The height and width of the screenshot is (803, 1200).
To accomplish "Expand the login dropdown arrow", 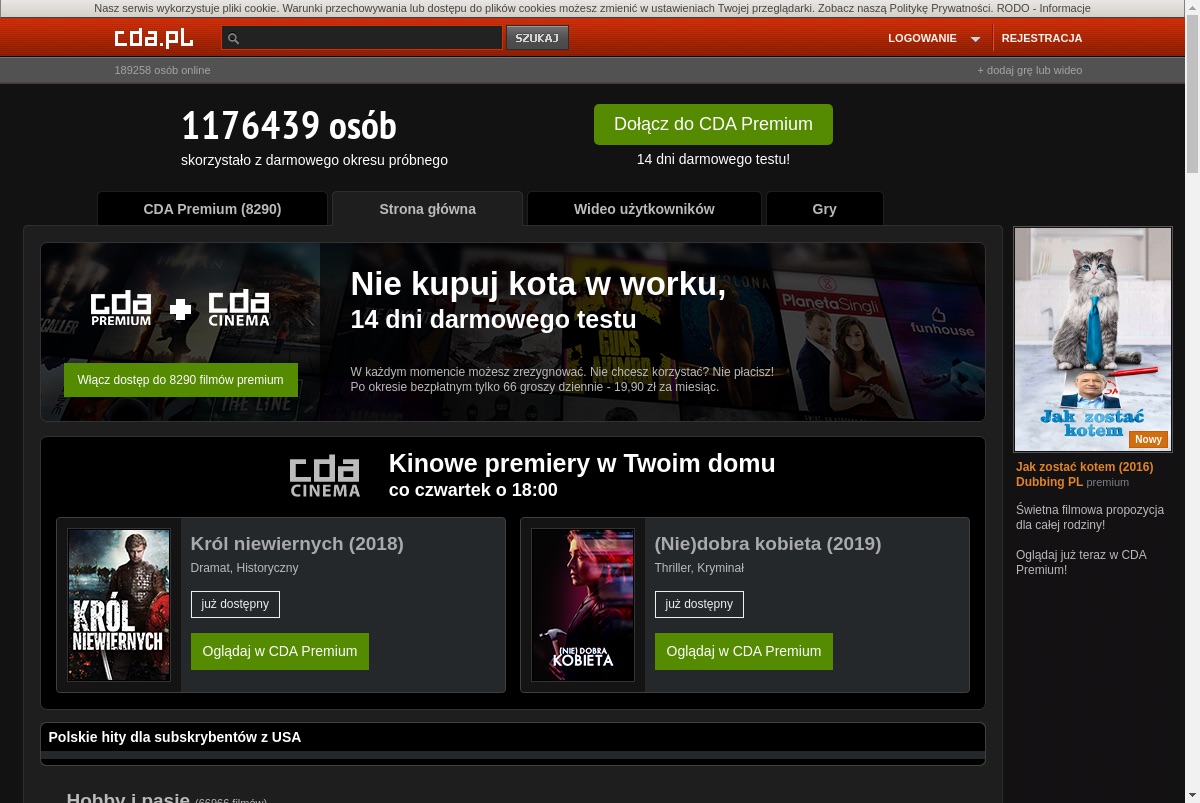I will pos(975,39).
